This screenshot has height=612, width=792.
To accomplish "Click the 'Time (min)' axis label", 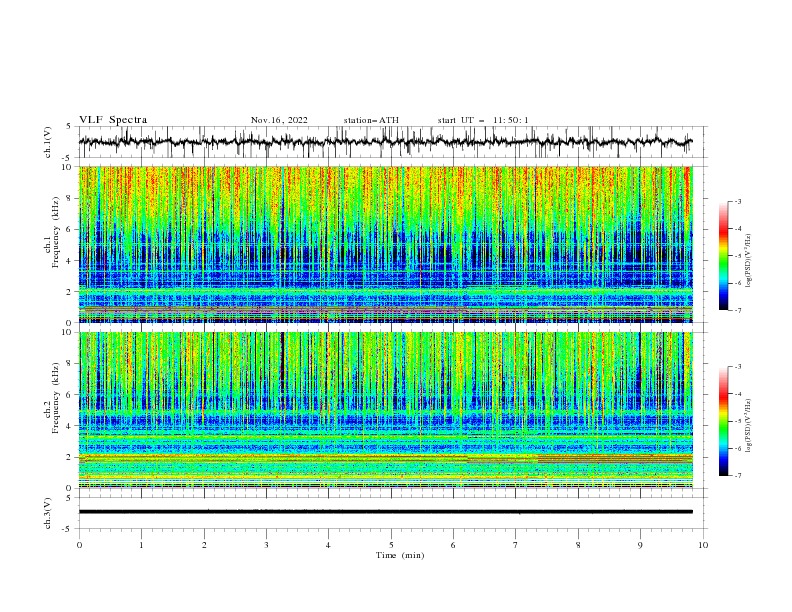I will click(x=400, y=555).
